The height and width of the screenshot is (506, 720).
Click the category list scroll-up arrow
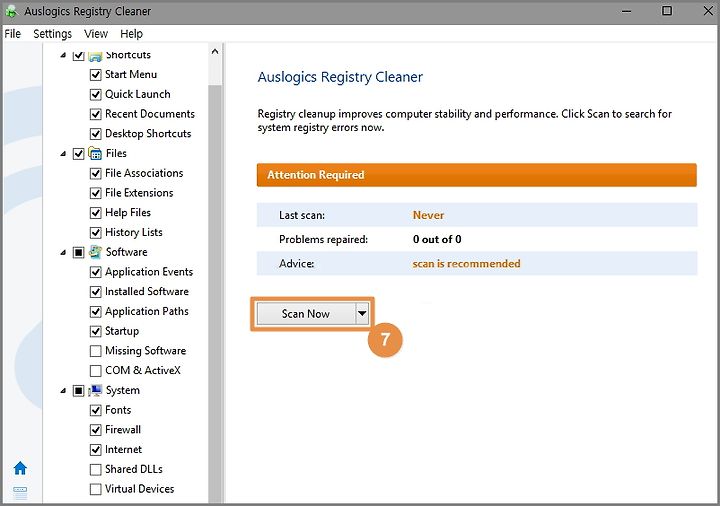[x=214, y=51]
